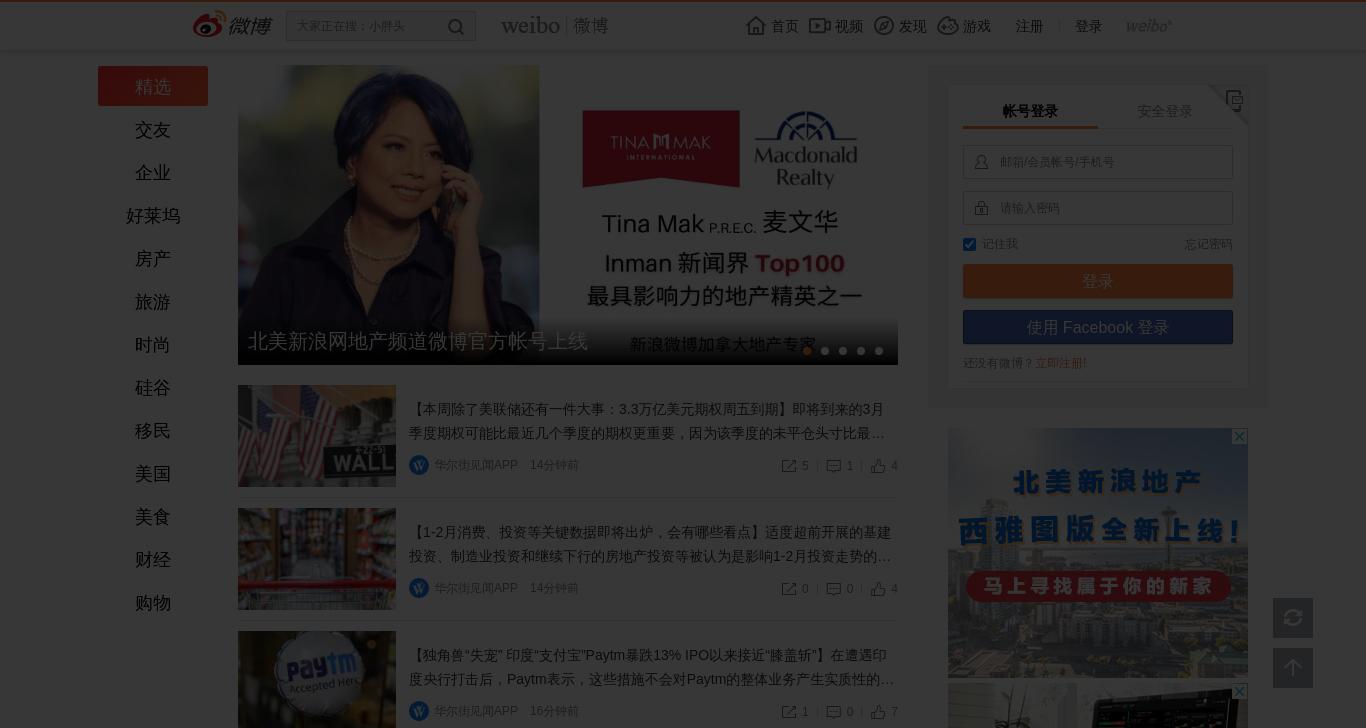Open the 独角兽 Paytm post text
This screenshot has height=728, width=1366.
click(x=652, y=667)
